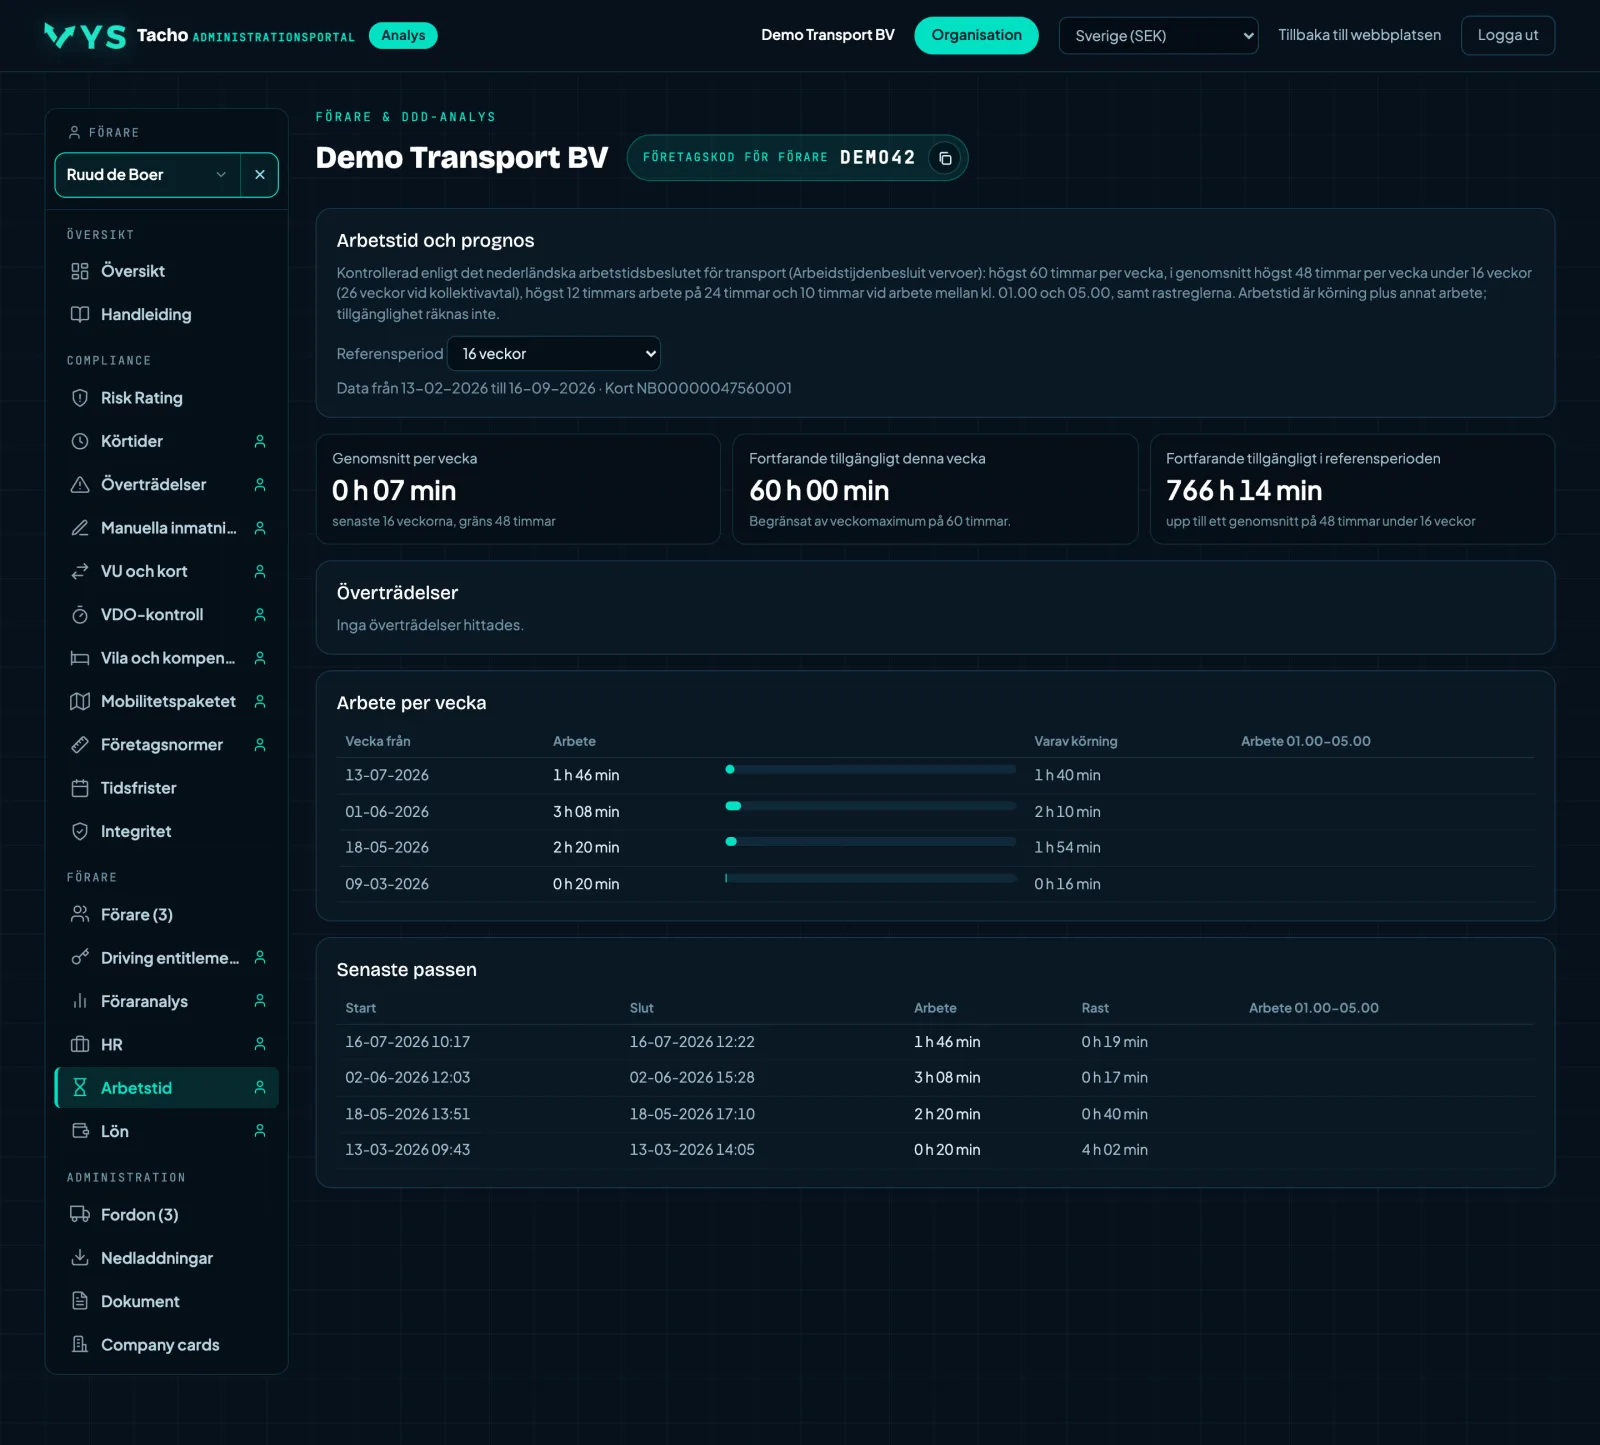Click the 01-06-2026 week progress bar
Image resolution: width=1600 pixels, height=1445 pixels.
[870, 806]
